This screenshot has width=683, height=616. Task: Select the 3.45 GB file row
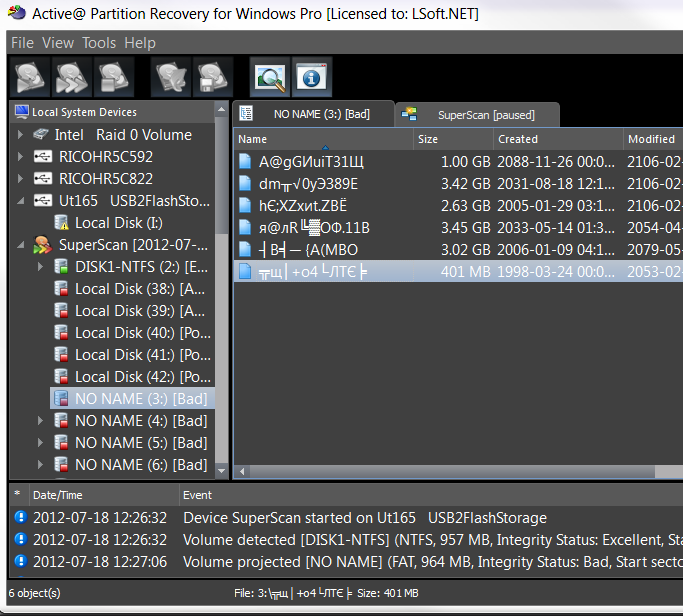[x=458, y=227]
